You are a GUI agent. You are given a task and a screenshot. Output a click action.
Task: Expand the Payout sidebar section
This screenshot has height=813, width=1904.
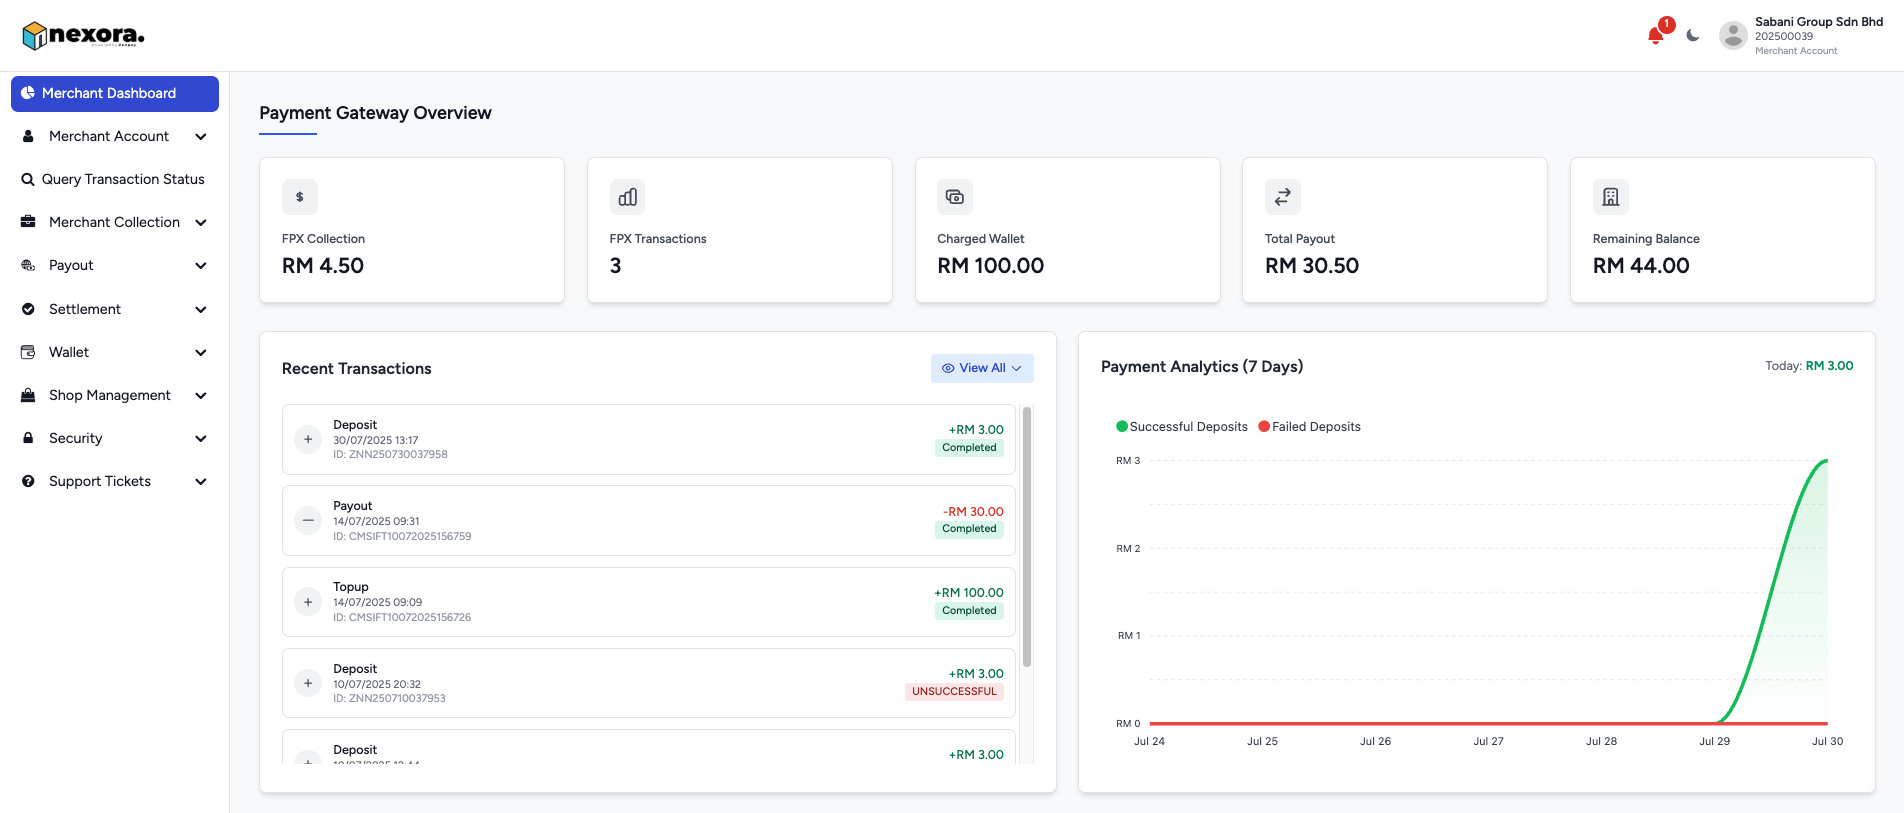[115, 265]
